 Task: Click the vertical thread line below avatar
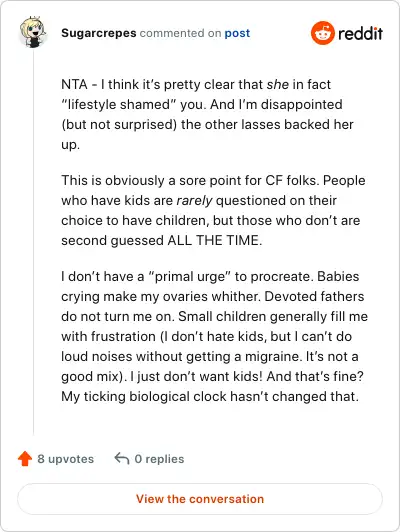click(33, 243)
